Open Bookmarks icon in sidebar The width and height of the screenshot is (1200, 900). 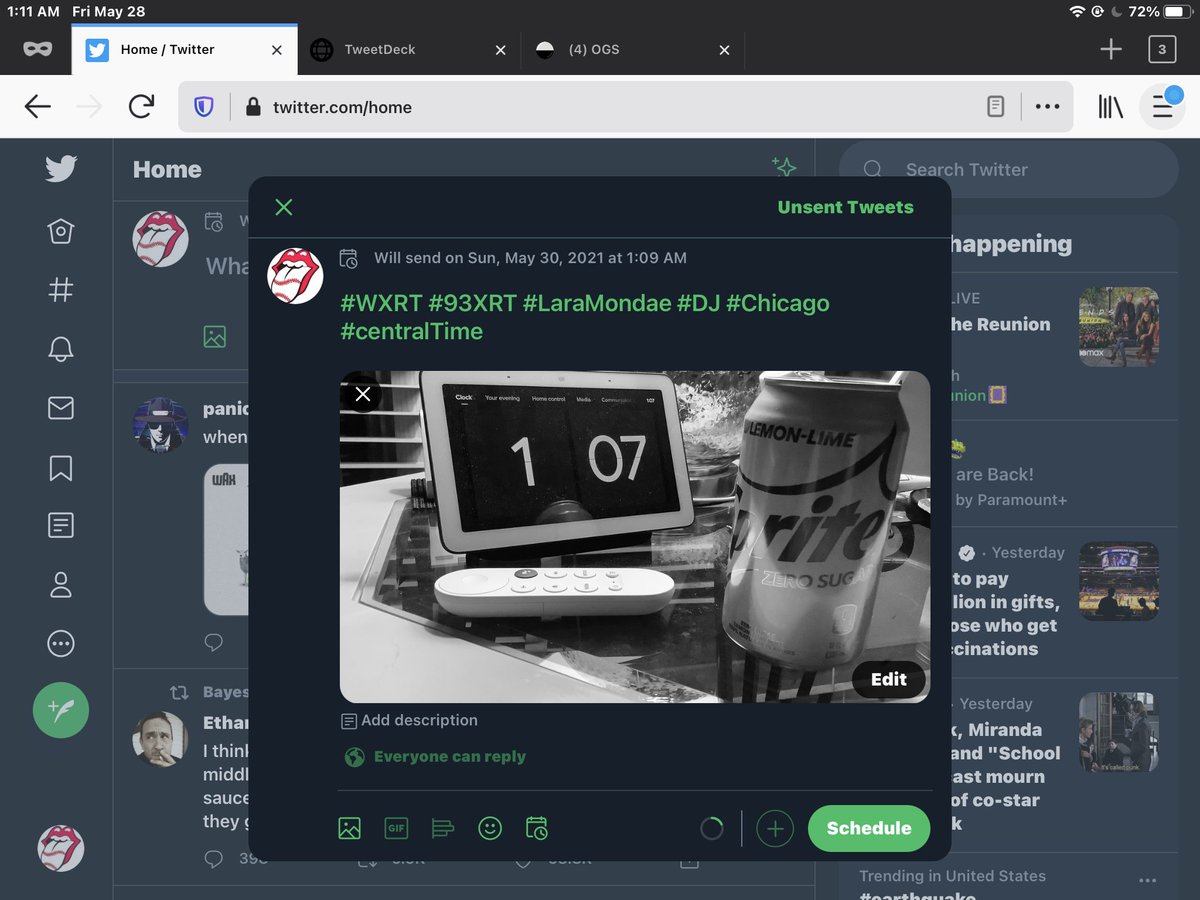point(61,467)
